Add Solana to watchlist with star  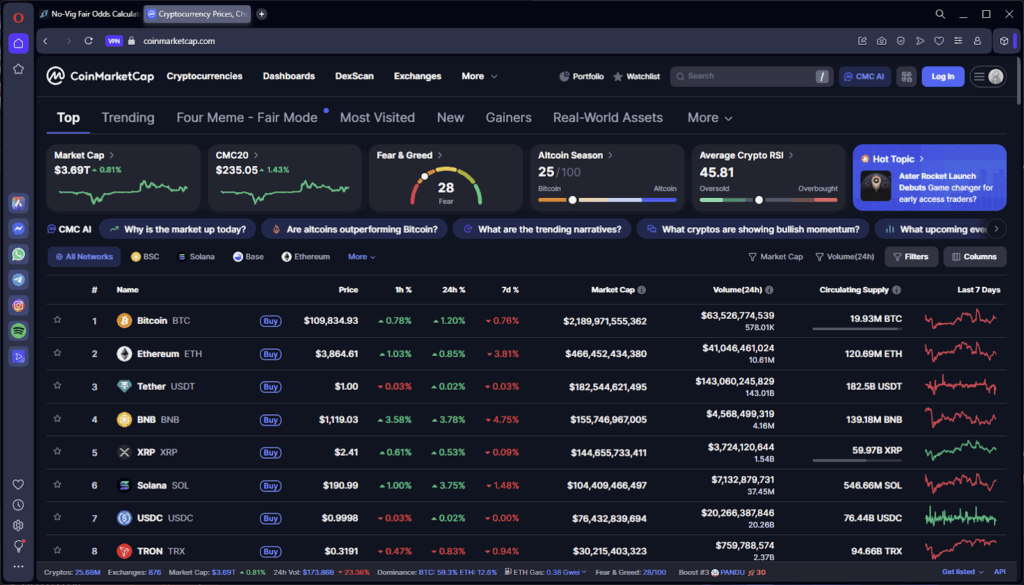tap(57, 484)
